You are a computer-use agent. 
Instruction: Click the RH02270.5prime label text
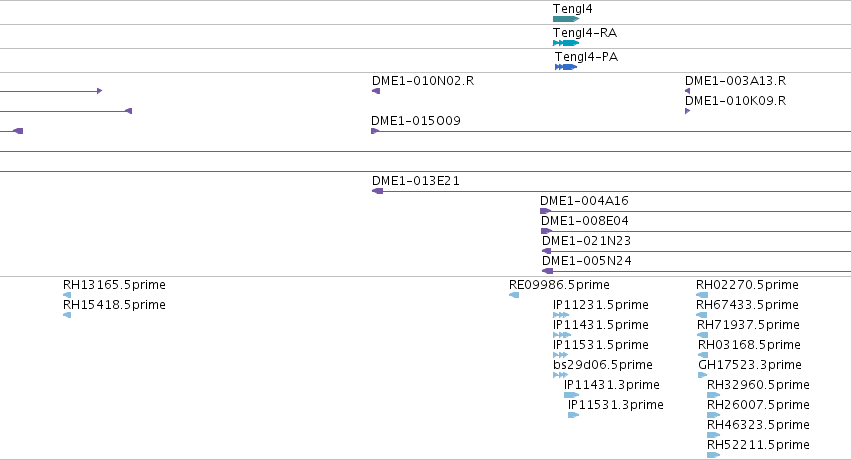pyautogui.click(x=747, y=285)
